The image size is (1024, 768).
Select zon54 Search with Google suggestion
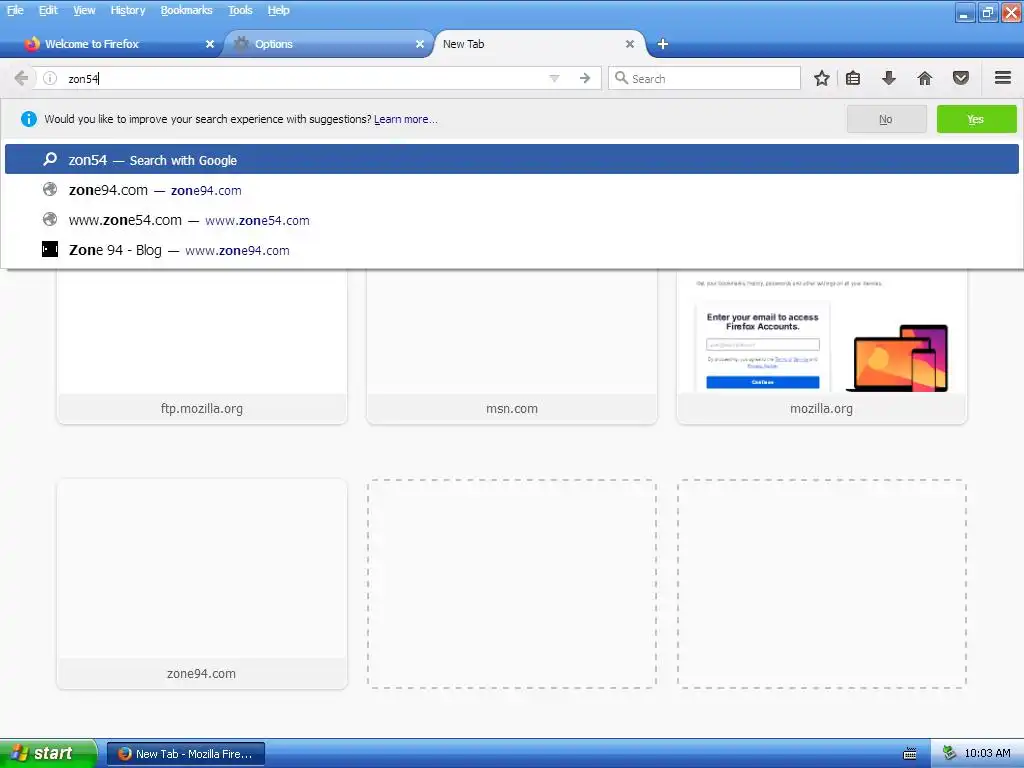[511, 159]
